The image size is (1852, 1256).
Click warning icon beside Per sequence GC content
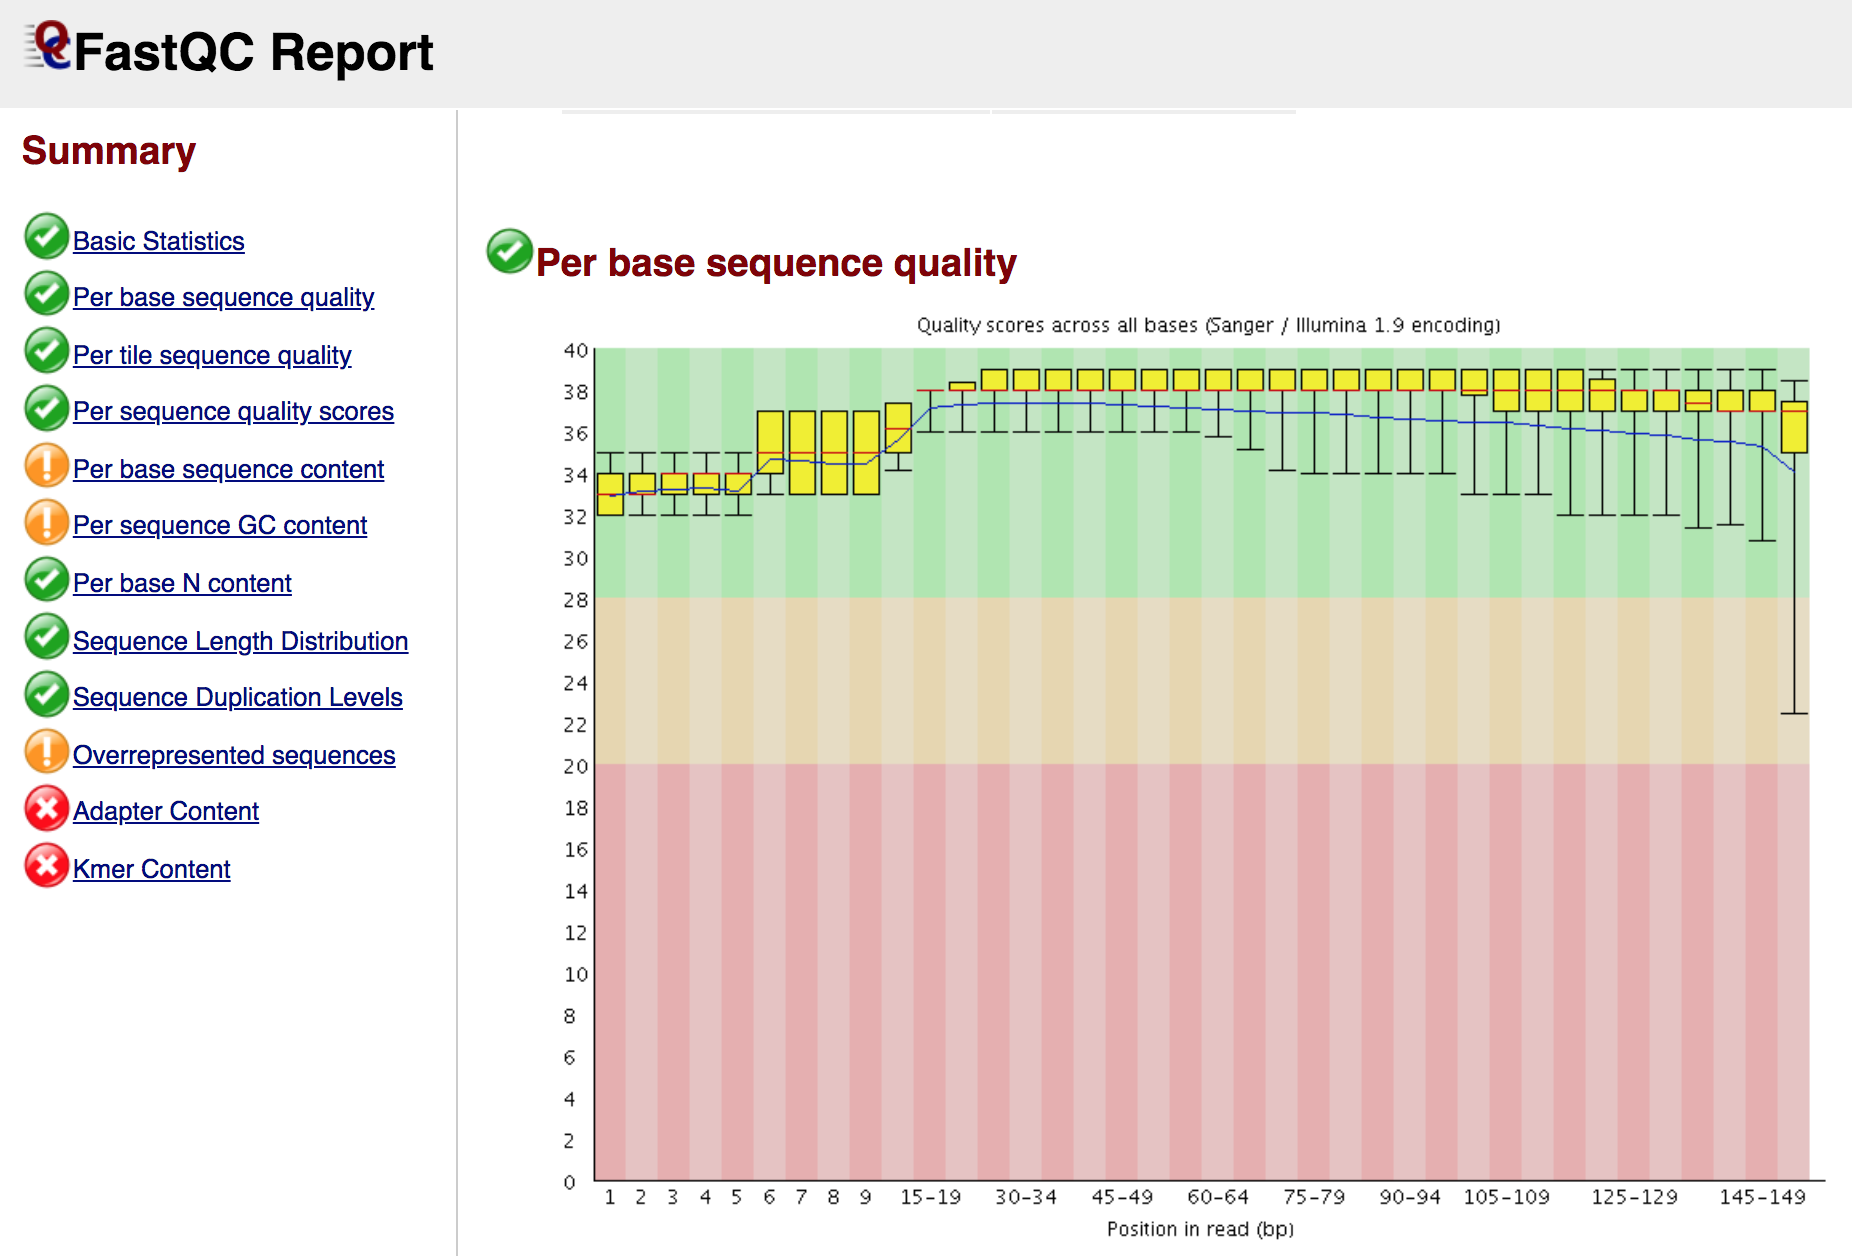click(46, 522)
